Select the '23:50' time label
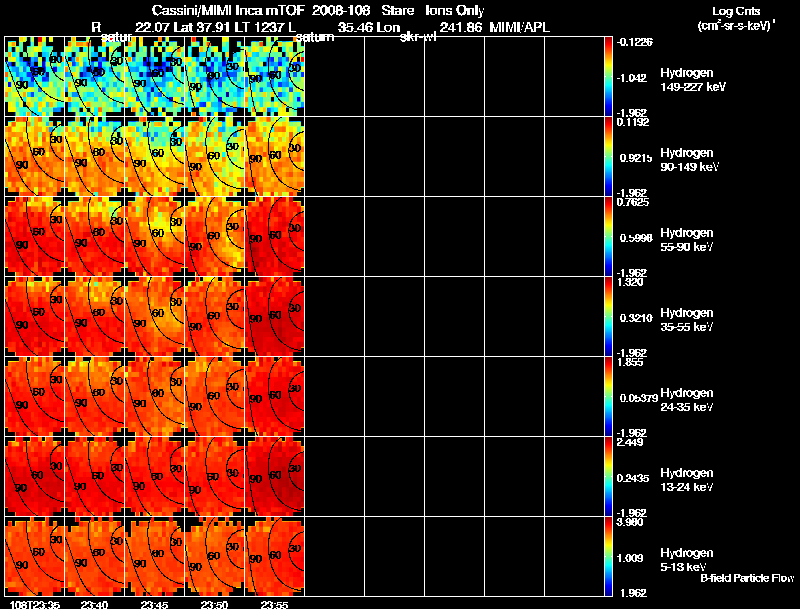This screenshot has width=800, height=609. tap(214, 604)
